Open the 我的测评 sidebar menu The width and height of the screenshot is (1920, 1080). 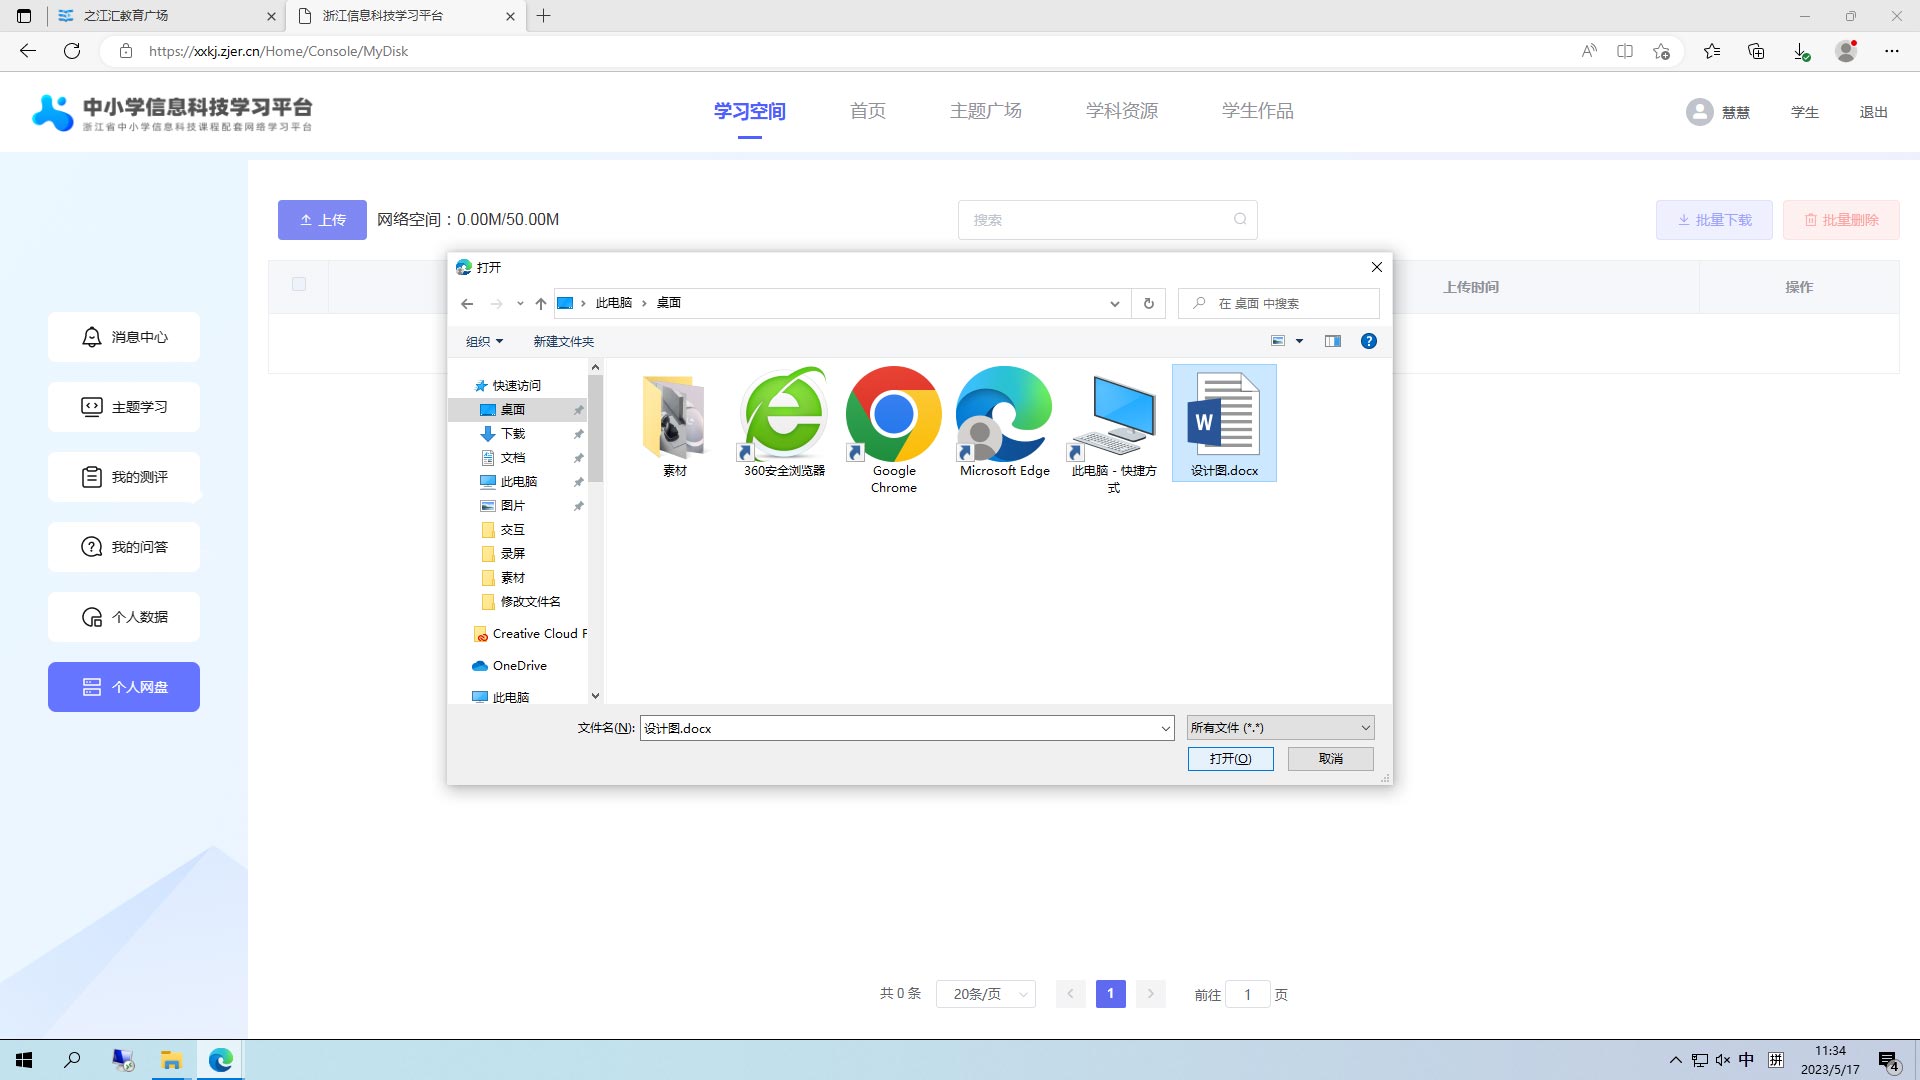click(x=124, y=477)
